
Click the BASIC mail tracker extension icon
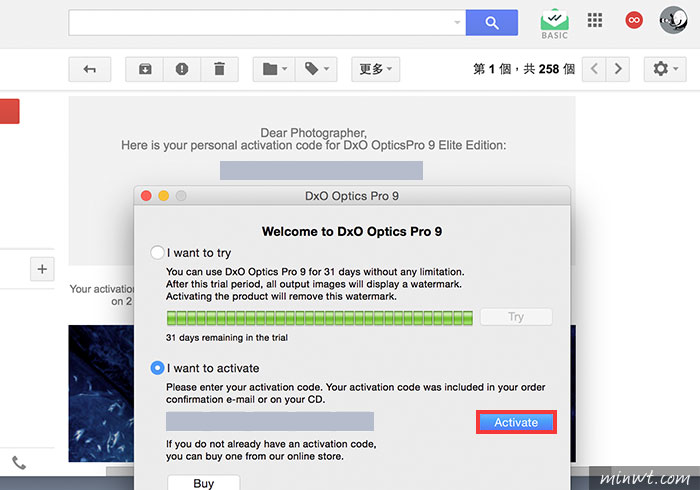[554, 24]
